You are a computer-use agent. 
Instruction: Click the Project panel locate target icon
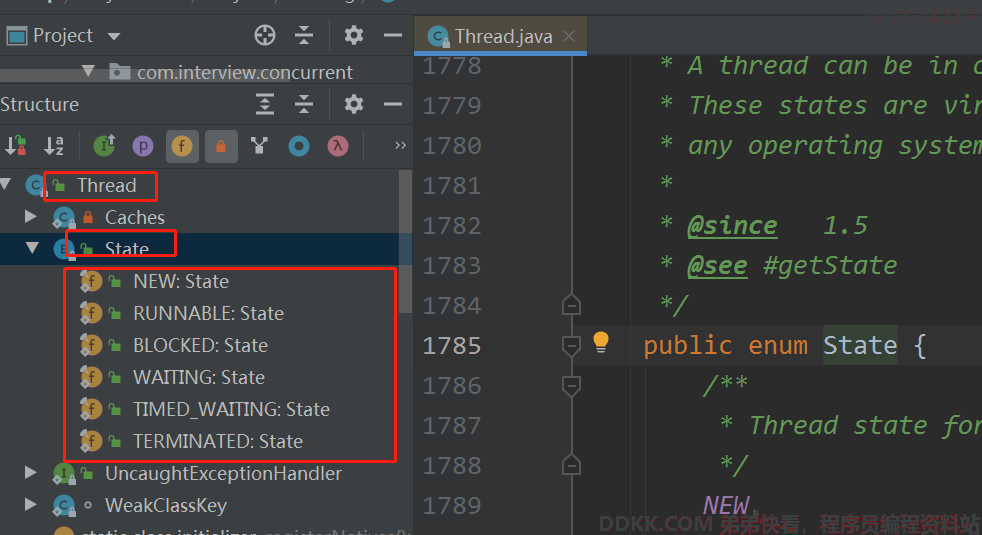click(x=265, y=35)
